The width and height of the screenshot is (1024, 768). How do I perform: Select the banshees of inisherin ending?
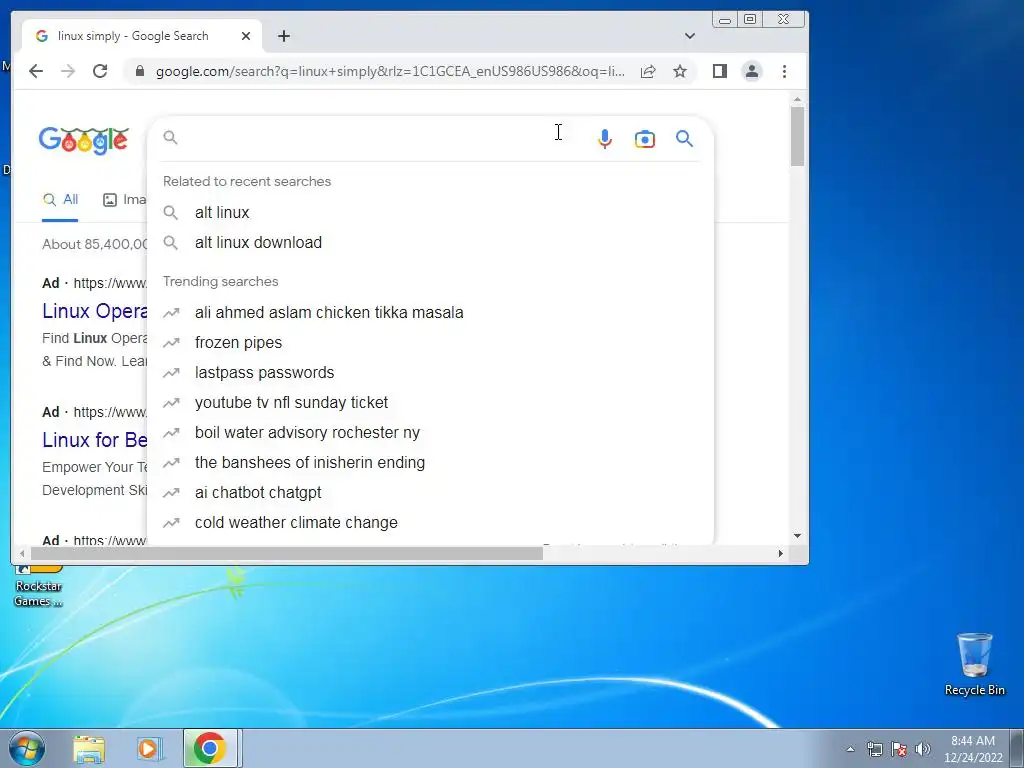pyautogui.click(x=430, y=462)
